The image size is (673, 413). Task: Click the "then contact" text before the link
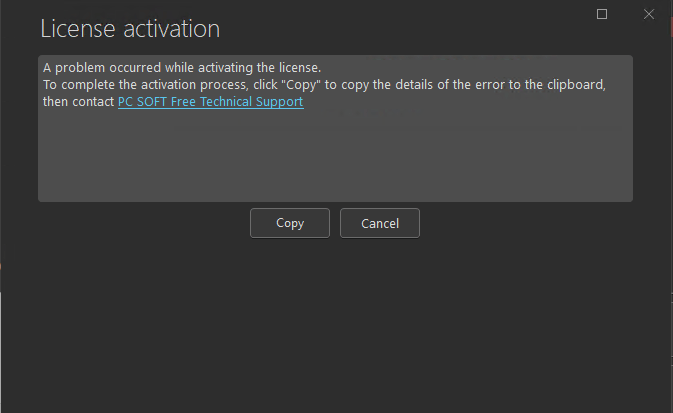coord(78,102)
